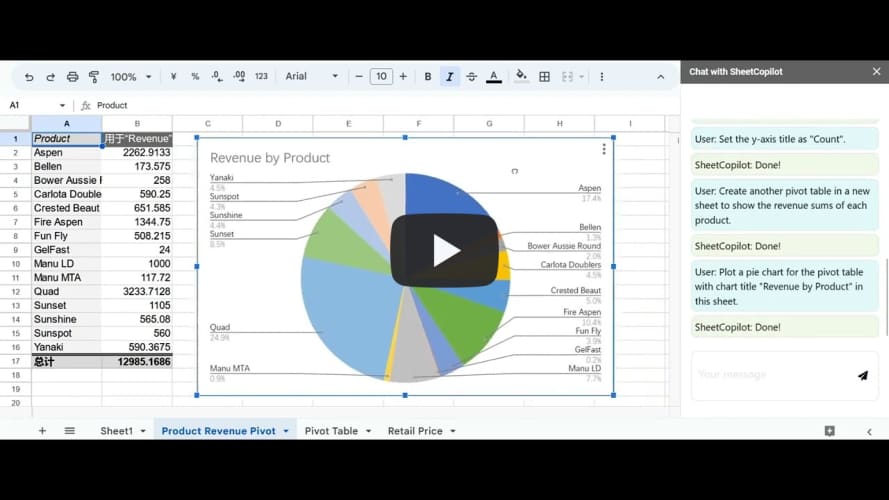The height and width of the screenshot is (500, 889).
Task: Decrease font size with minus button
Action: tap(359, 77)
